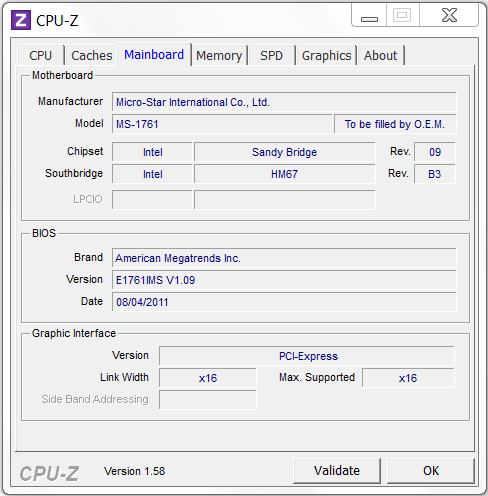Viewport: 488px width, 496px height.
Task: Select the BIOS Version field E1761IMS V1.09
Action: coord(284,280)
